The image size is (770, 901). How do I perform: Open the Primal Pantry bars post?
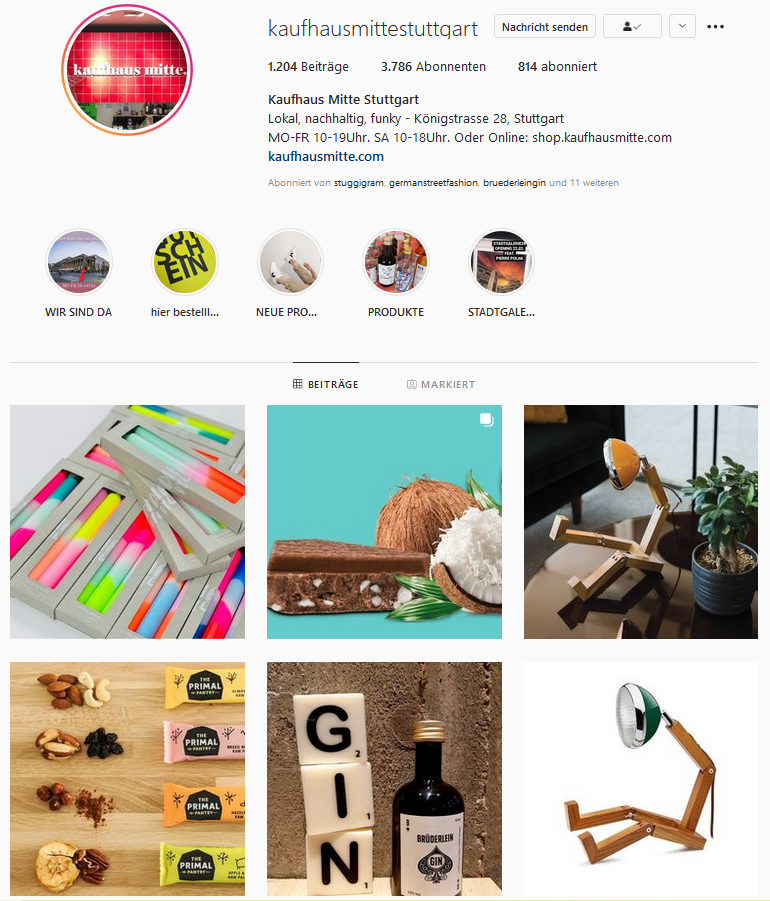[128, 779]
